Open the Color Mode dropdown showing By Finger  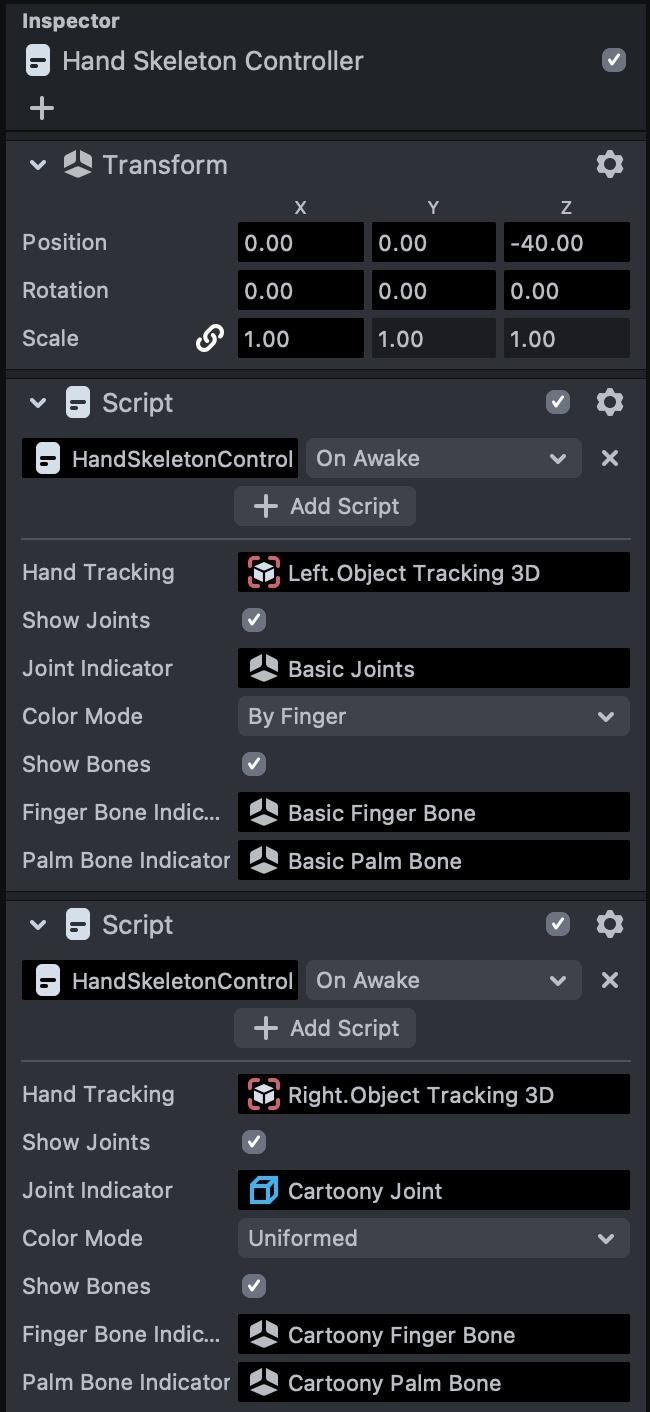coord(433,717)
